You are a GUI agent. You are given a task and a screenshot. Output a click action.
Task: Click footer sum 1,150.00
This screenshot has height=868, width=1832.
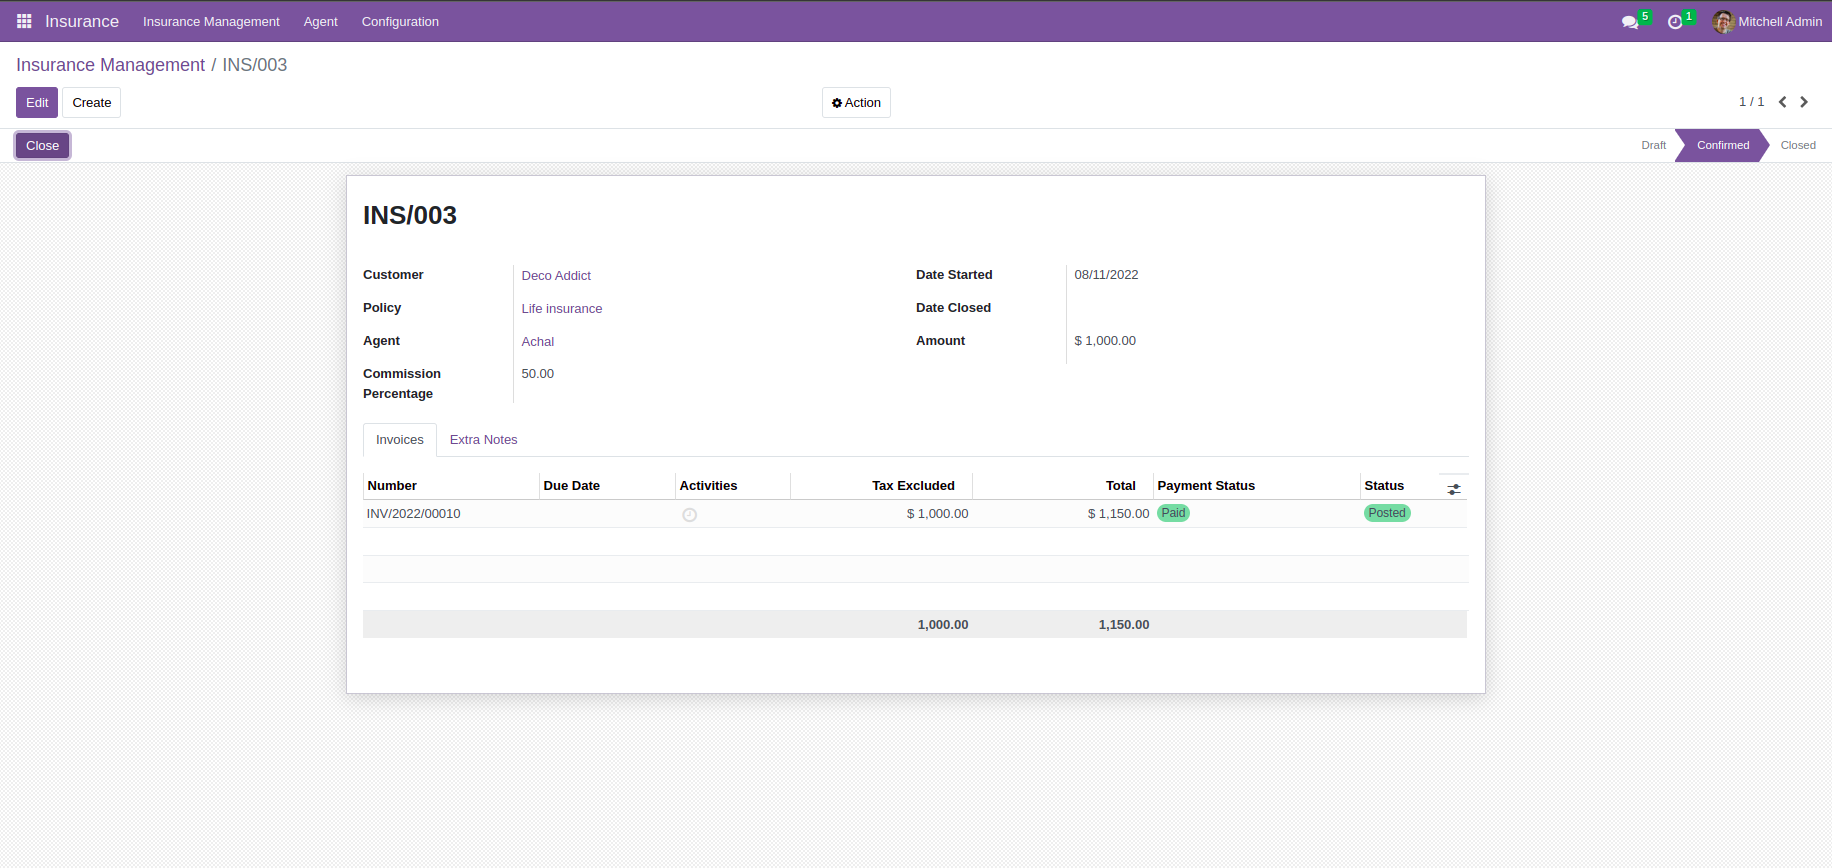pos(1124,625)
